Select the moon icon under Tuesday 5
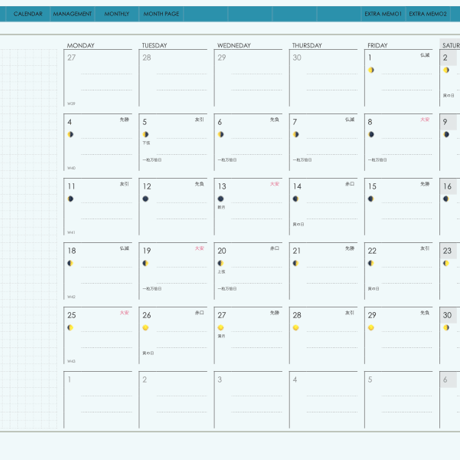460x460 pixels. (146, 134)
